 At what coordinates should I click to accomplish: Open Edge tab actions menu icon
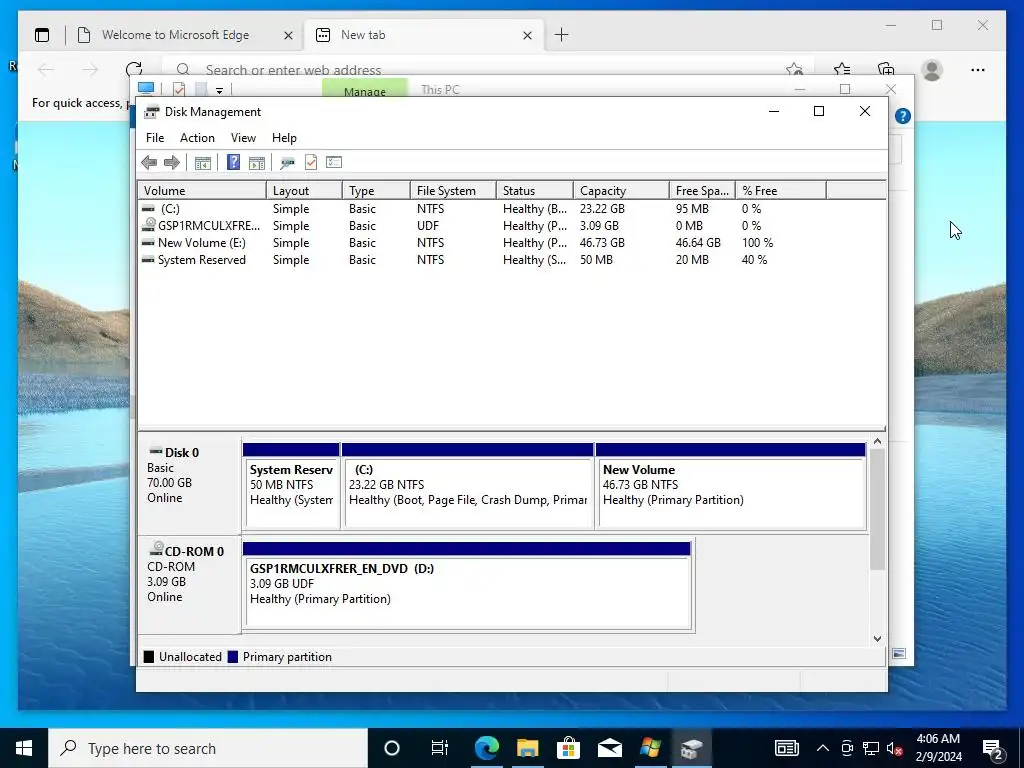click(42, 35)
